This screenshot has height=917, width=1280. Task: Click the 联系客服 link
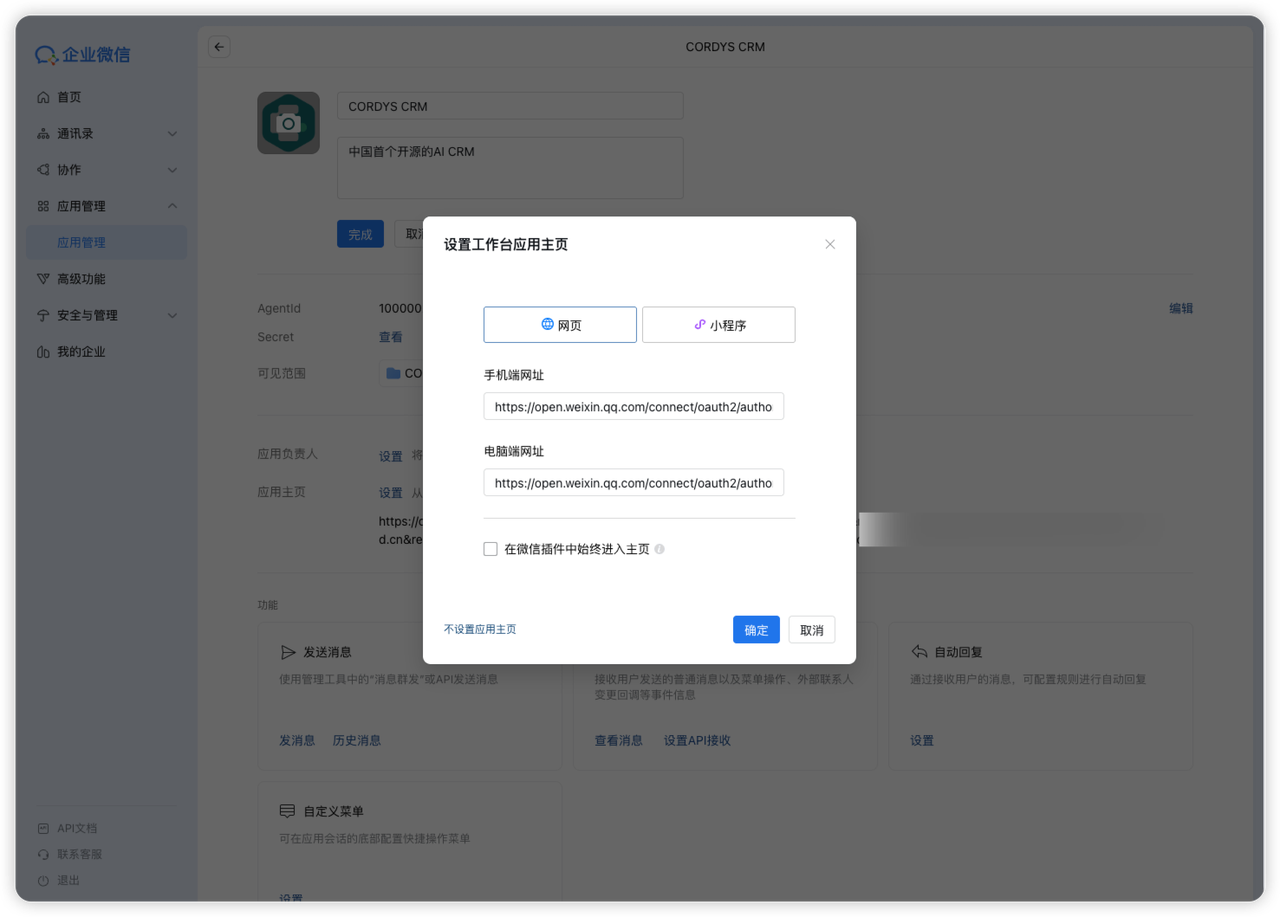point(80,854)
